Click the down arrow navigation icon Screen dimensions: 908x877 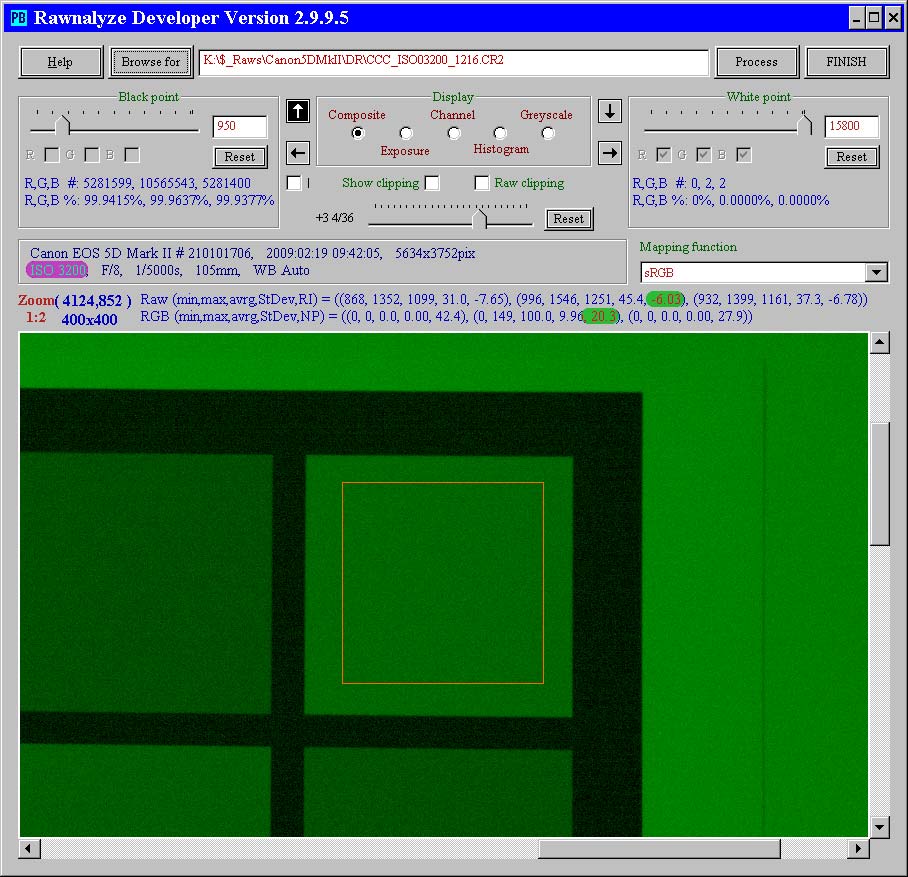(x=609, y=111)
